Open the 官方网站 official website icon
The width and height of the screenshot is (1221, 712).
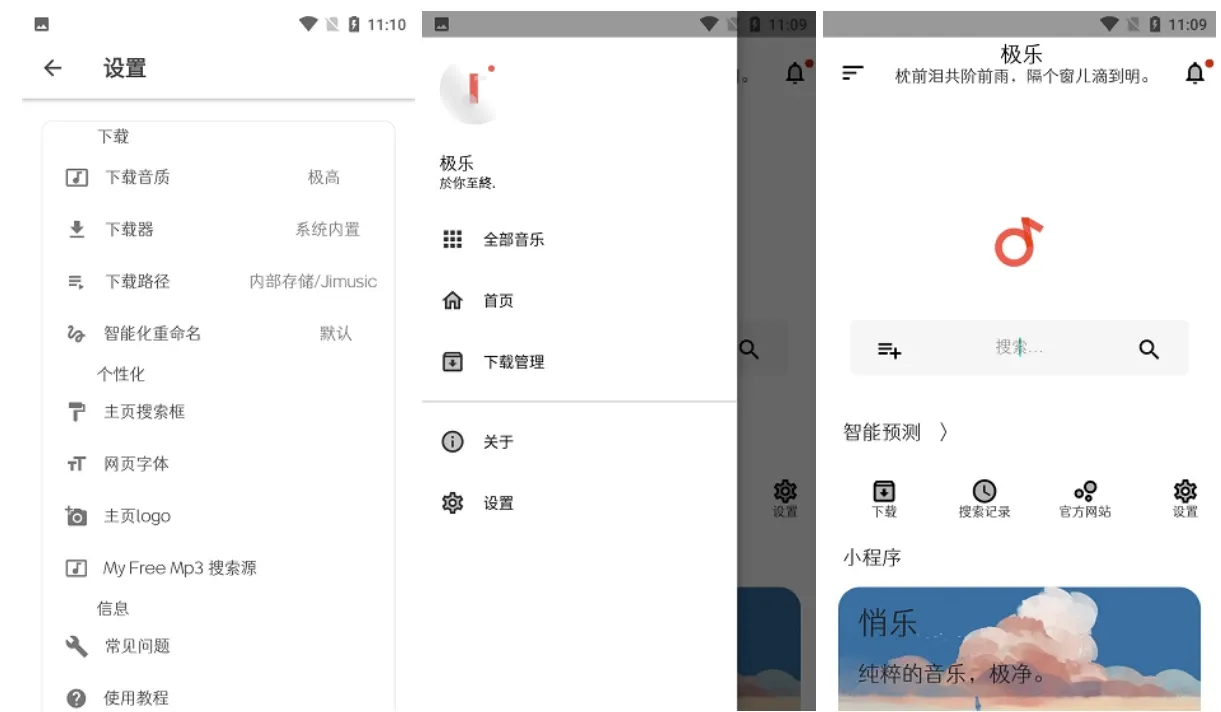(1084, 499)
